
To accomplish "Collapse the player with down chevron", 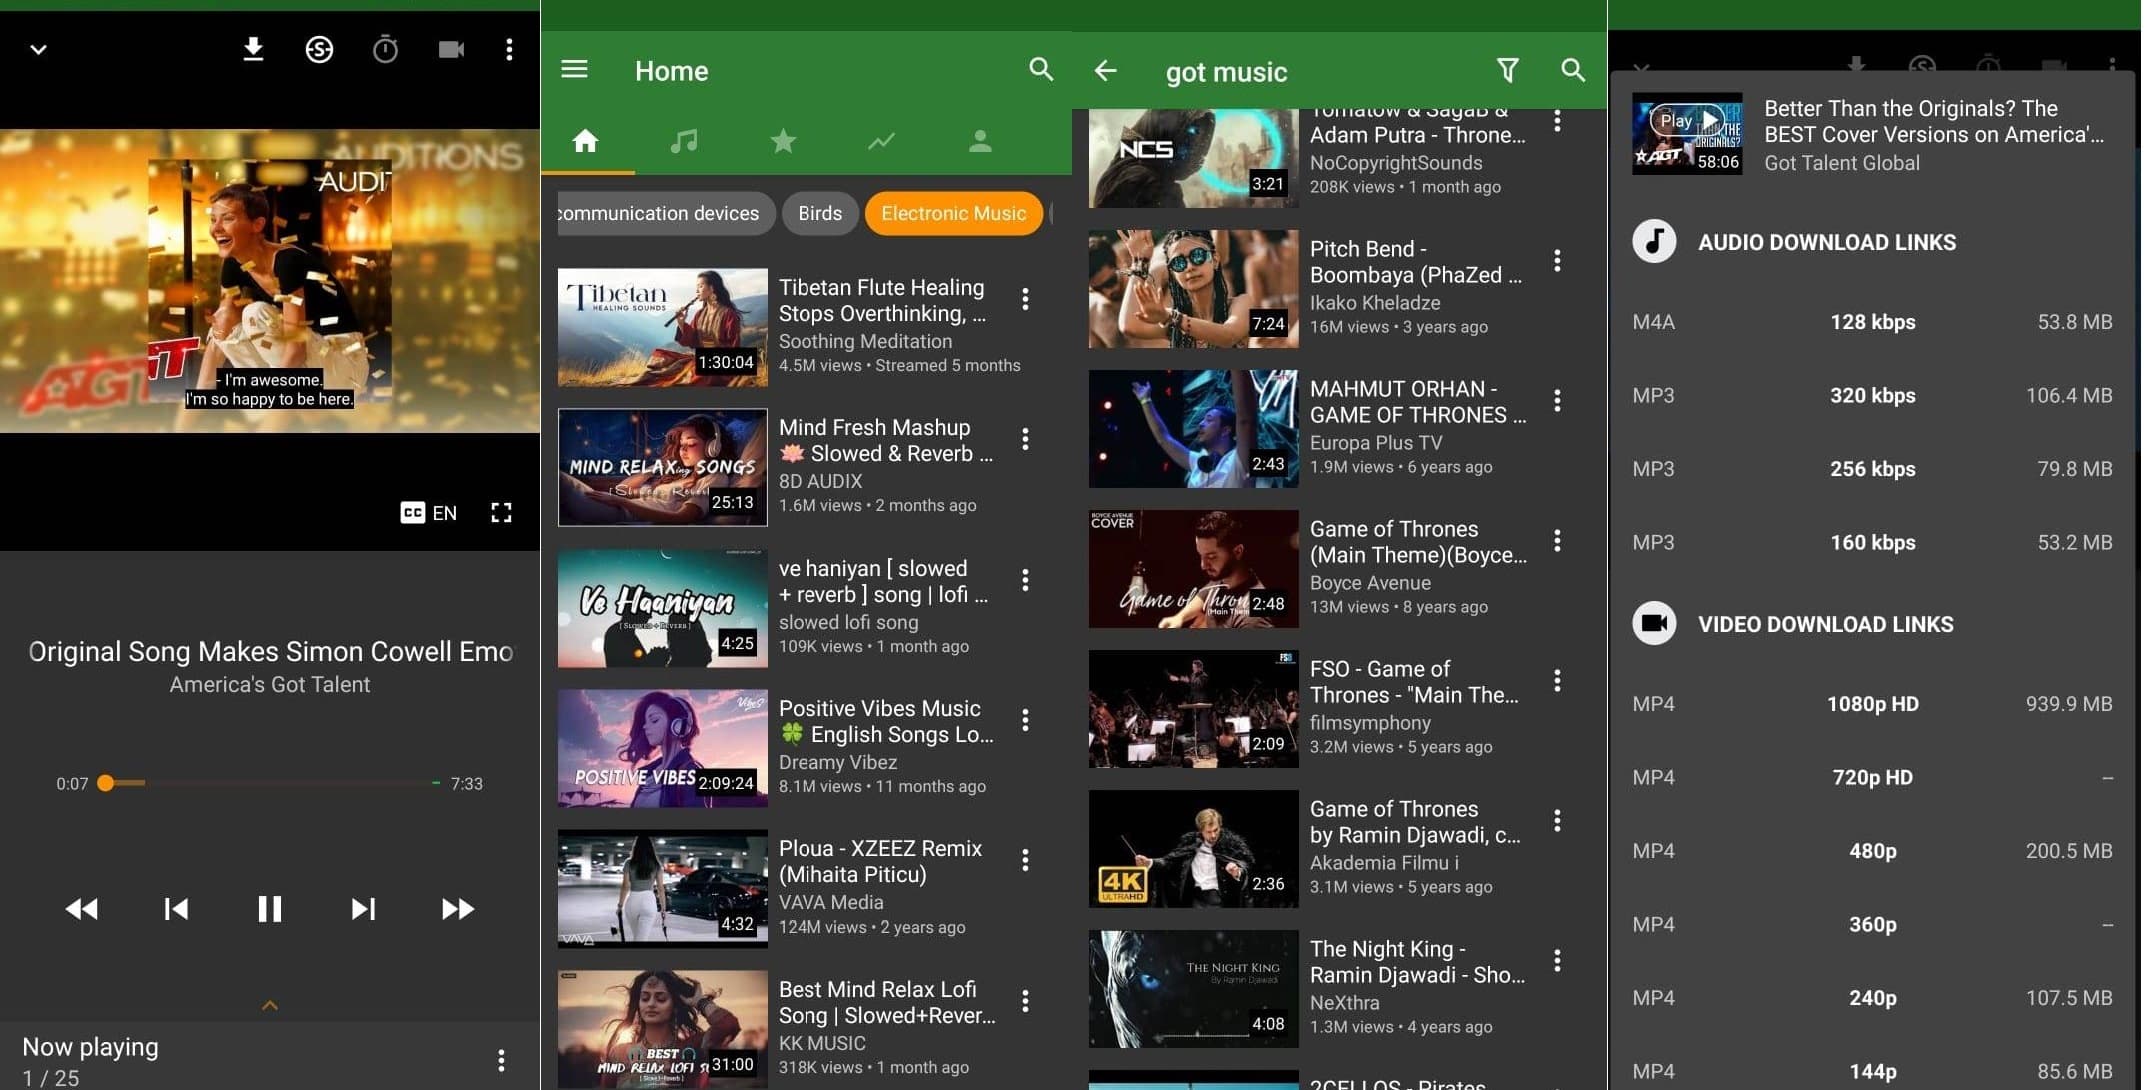I will [38, 49].
